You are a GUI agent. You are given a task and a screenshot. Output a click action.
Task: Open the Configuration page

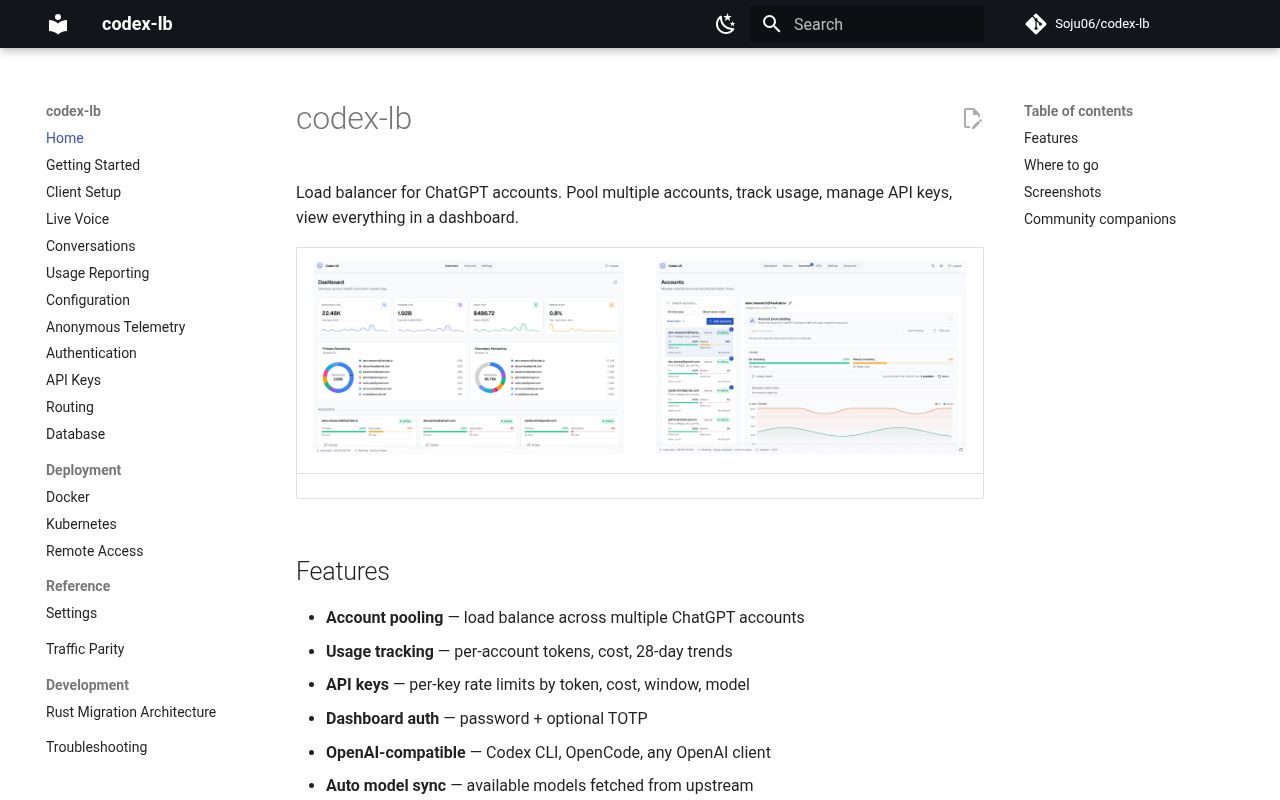(x=88, y=300)
